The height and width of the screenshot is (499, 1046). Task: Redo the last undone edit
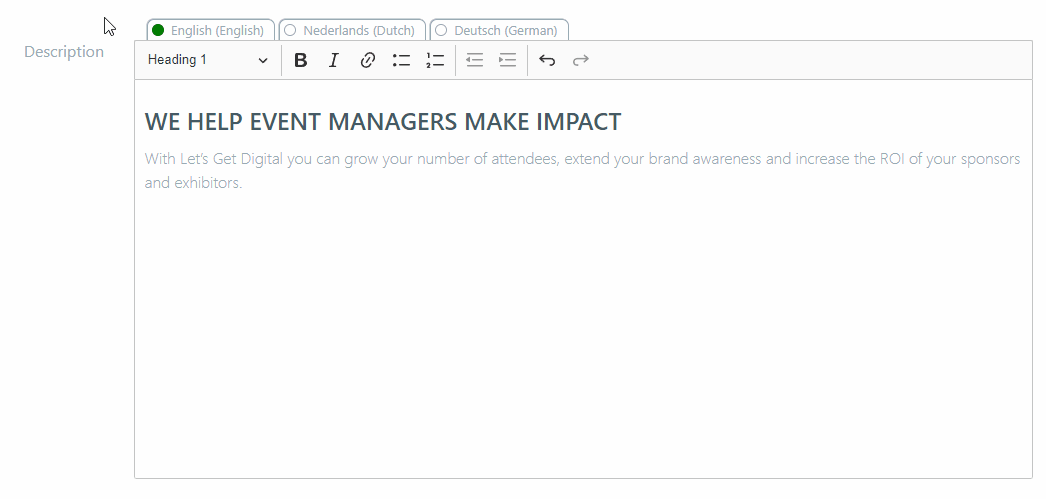tap(580, 60)
